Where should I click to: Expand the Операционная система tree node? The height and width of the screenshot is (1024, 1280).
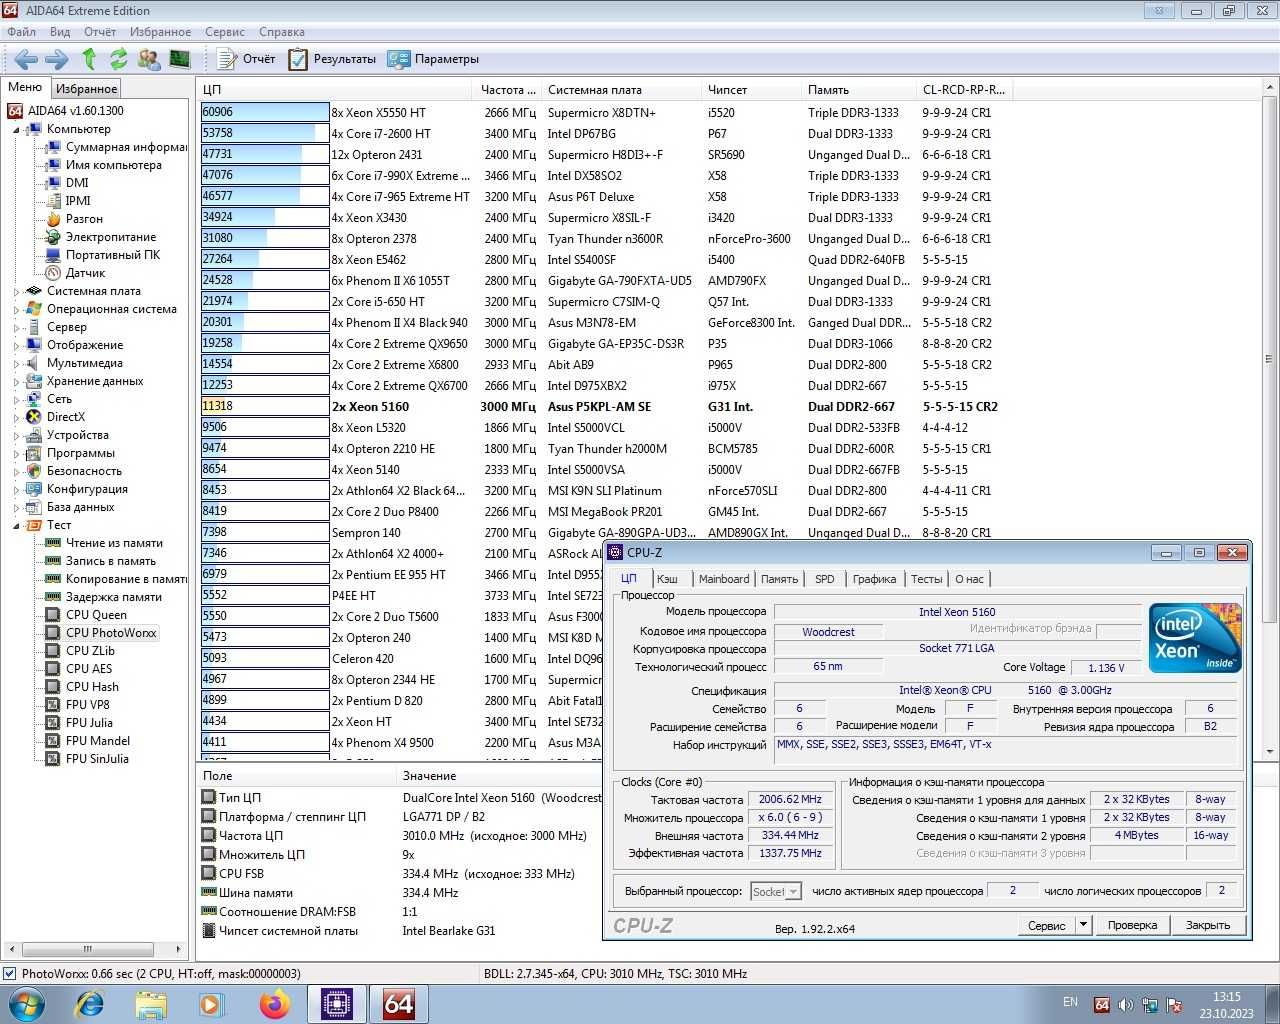(x=16, y=310)
